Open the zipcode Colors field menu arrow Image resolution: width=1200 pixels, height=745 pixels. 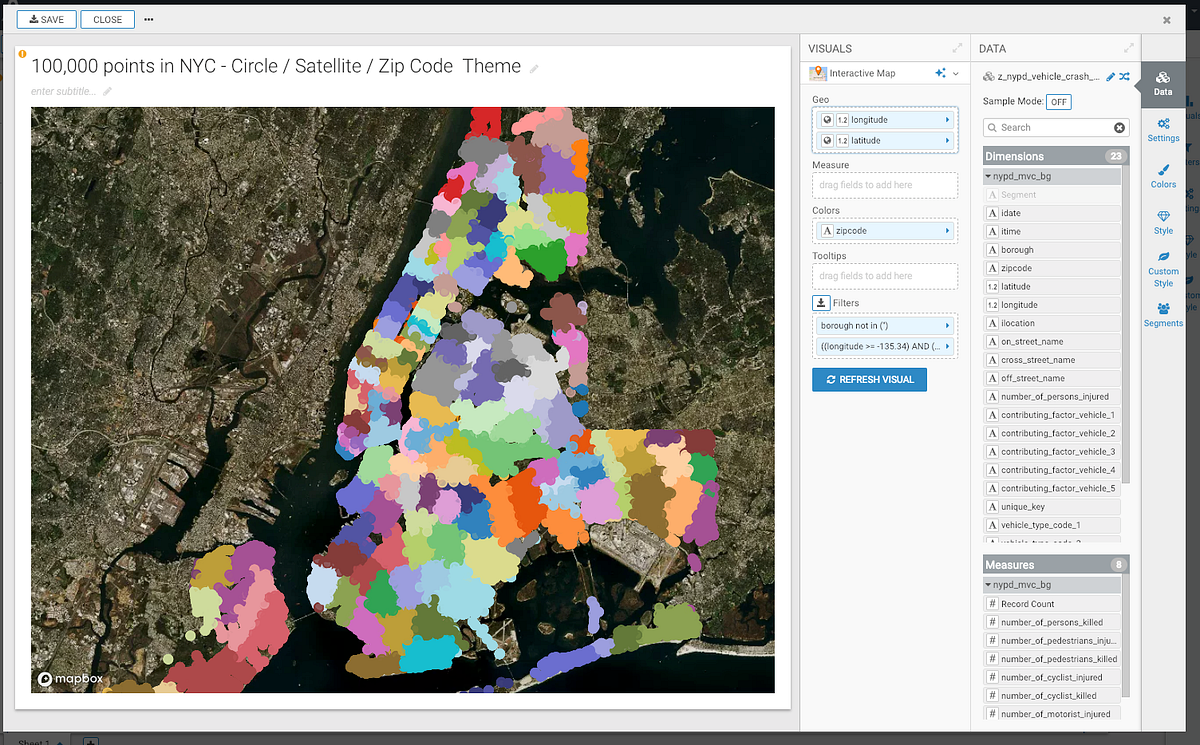point(947,231)
